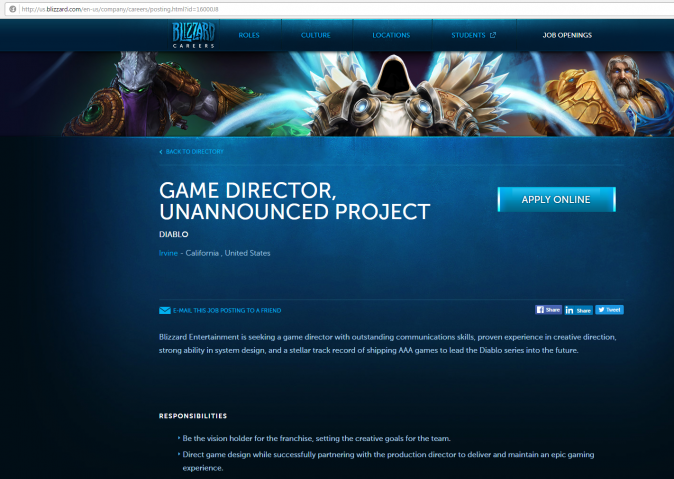Share the posting on Facebook
The image size is (674, 479).
548,310
